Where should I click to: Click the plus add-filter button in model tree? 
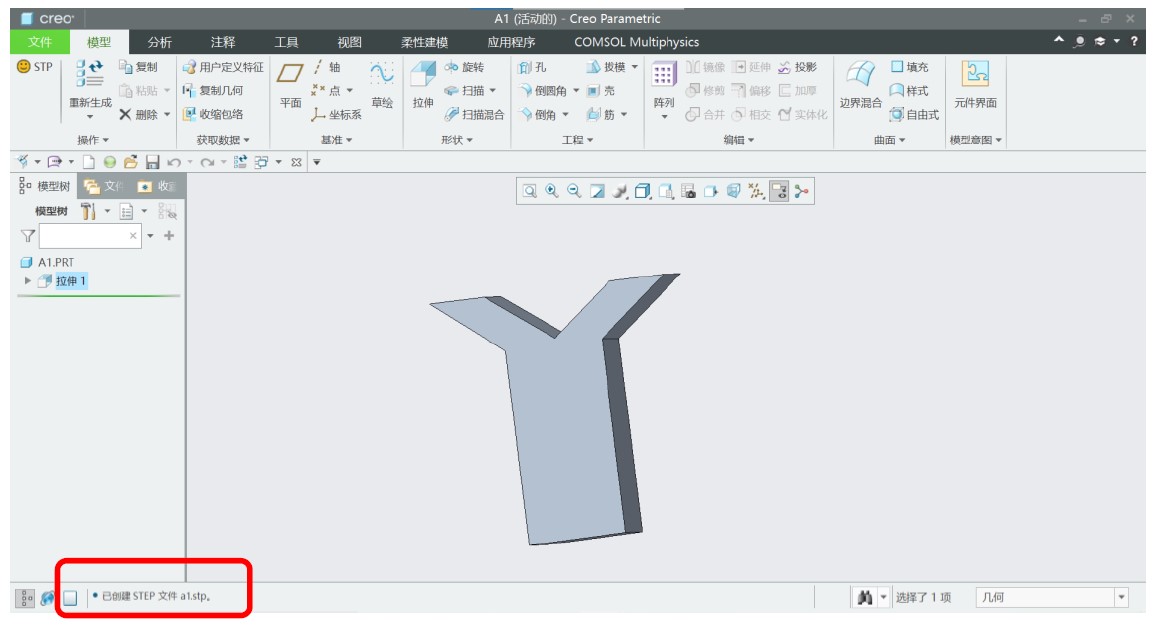(x=169, y=236)
